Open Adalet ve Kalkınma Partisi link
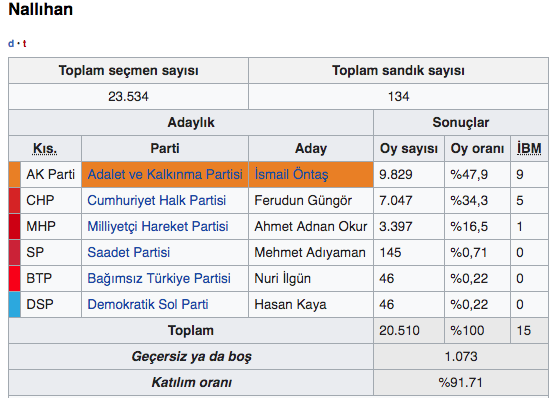The image size is (551, 398). pyautogui.click(x=165, y=174)
